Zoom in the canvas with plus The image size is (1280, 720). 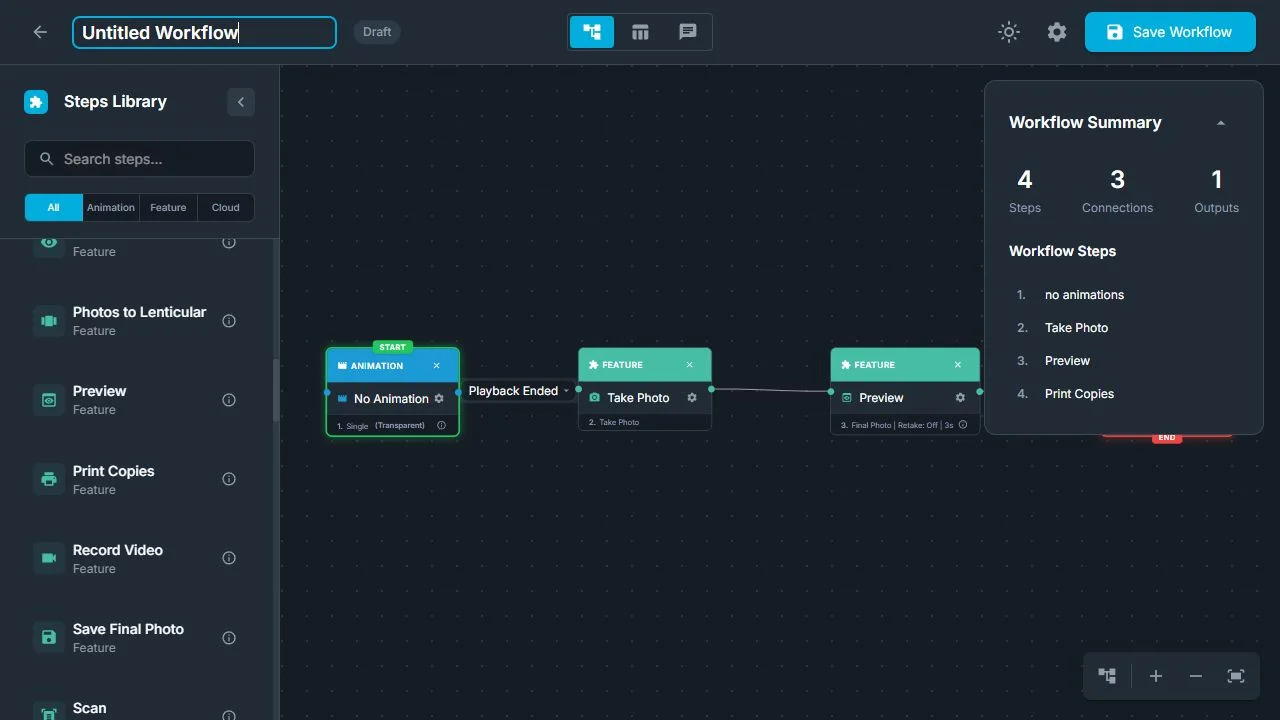(x=1156, y=676)
